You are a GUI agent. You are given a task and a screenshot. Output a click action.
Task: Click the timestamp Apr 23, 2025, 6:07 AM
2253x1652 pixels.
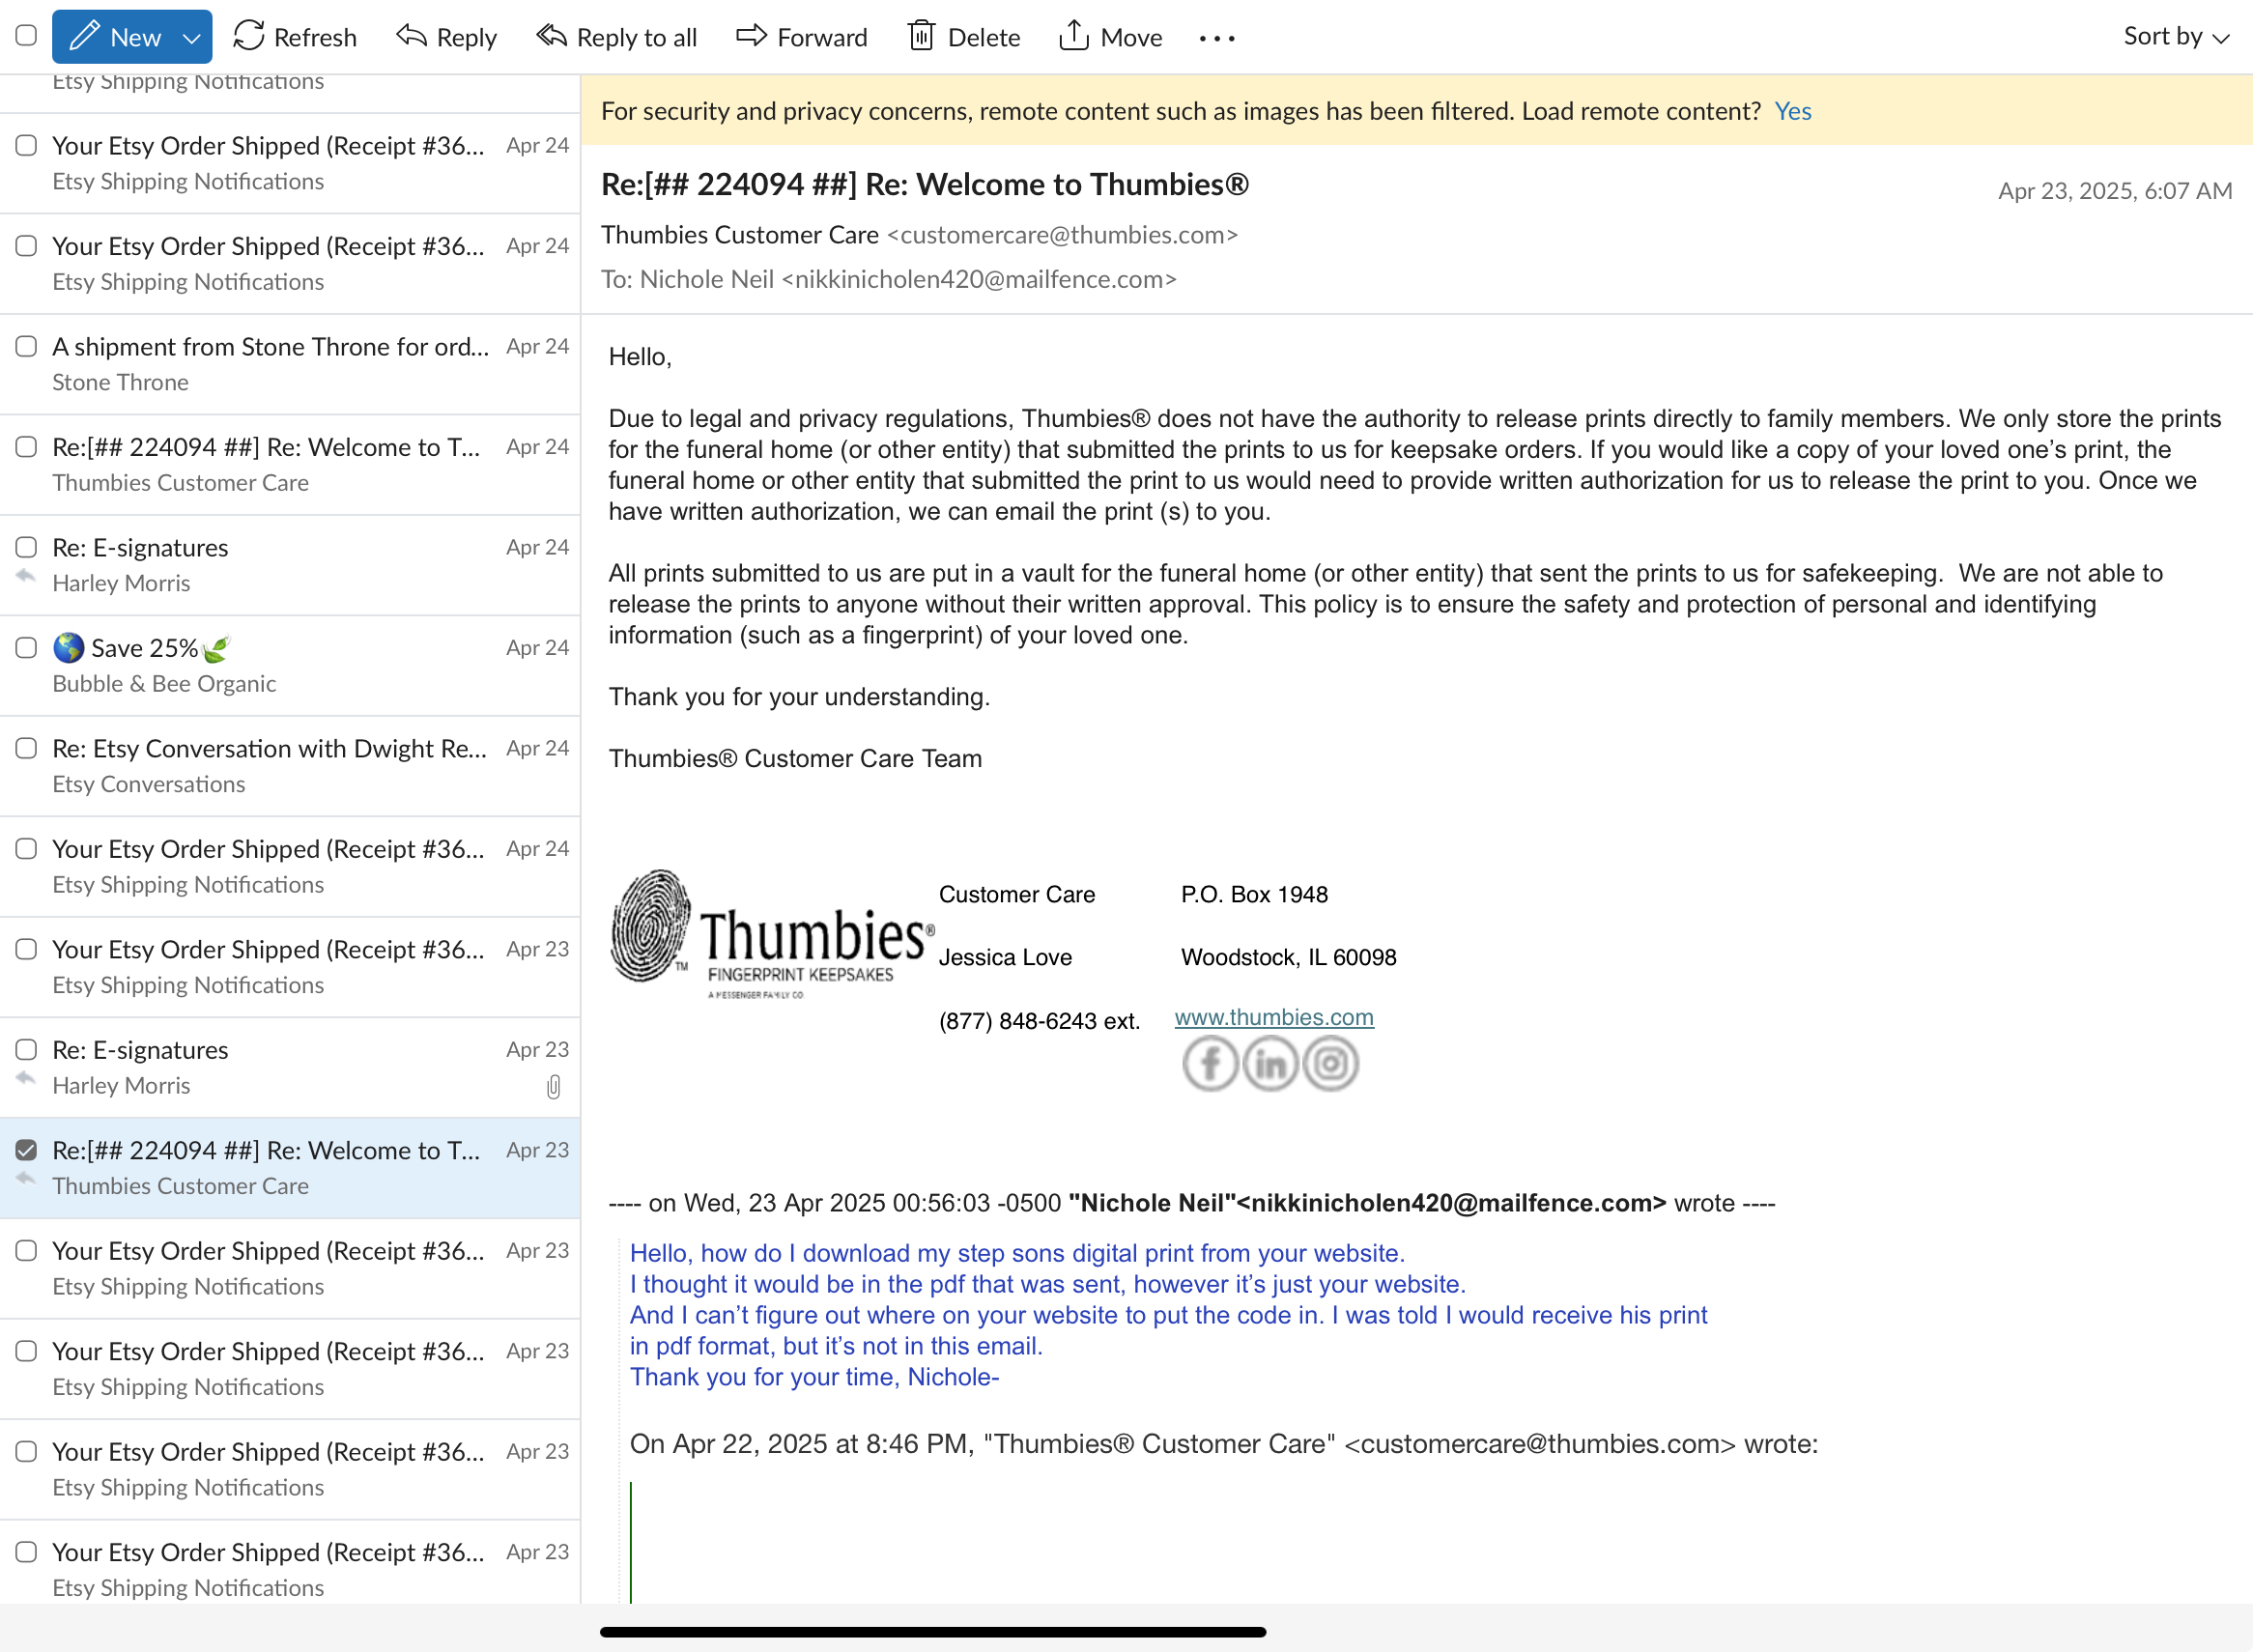coord(2115,191)
